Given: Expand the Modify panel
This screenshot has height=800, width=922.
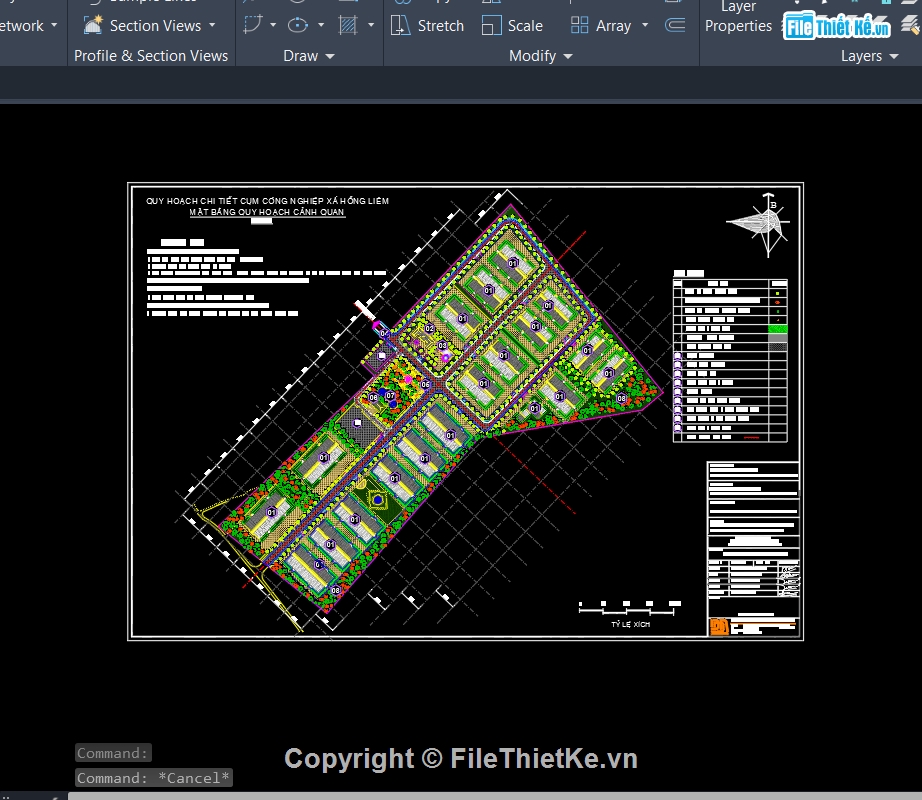Looking at the screenshot, I should click(540, 56).
